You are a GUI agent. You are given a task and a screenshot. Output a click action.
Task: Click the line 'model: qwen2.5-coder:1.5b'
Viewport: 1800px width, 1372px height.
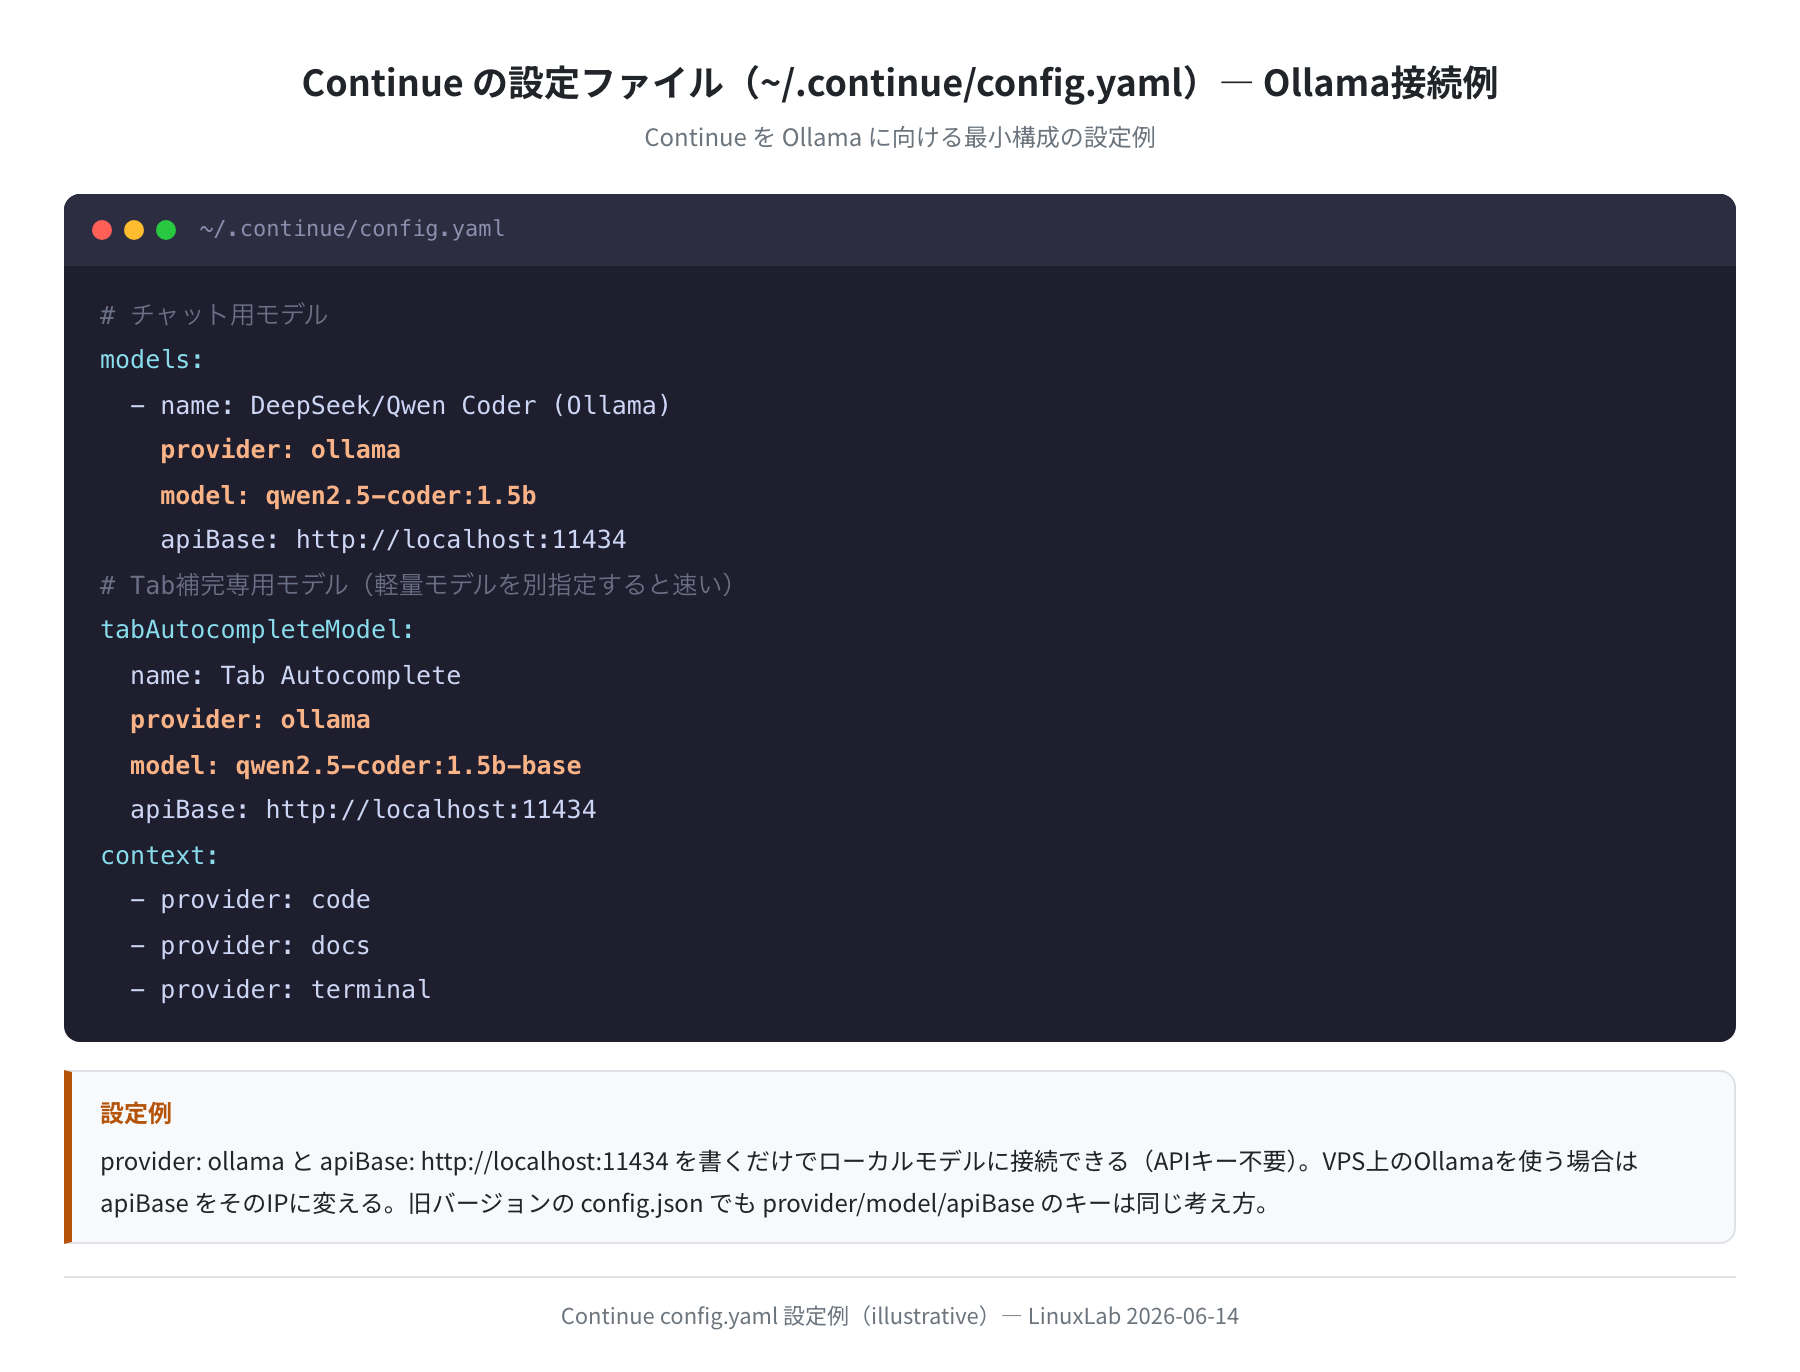[348, 495]
